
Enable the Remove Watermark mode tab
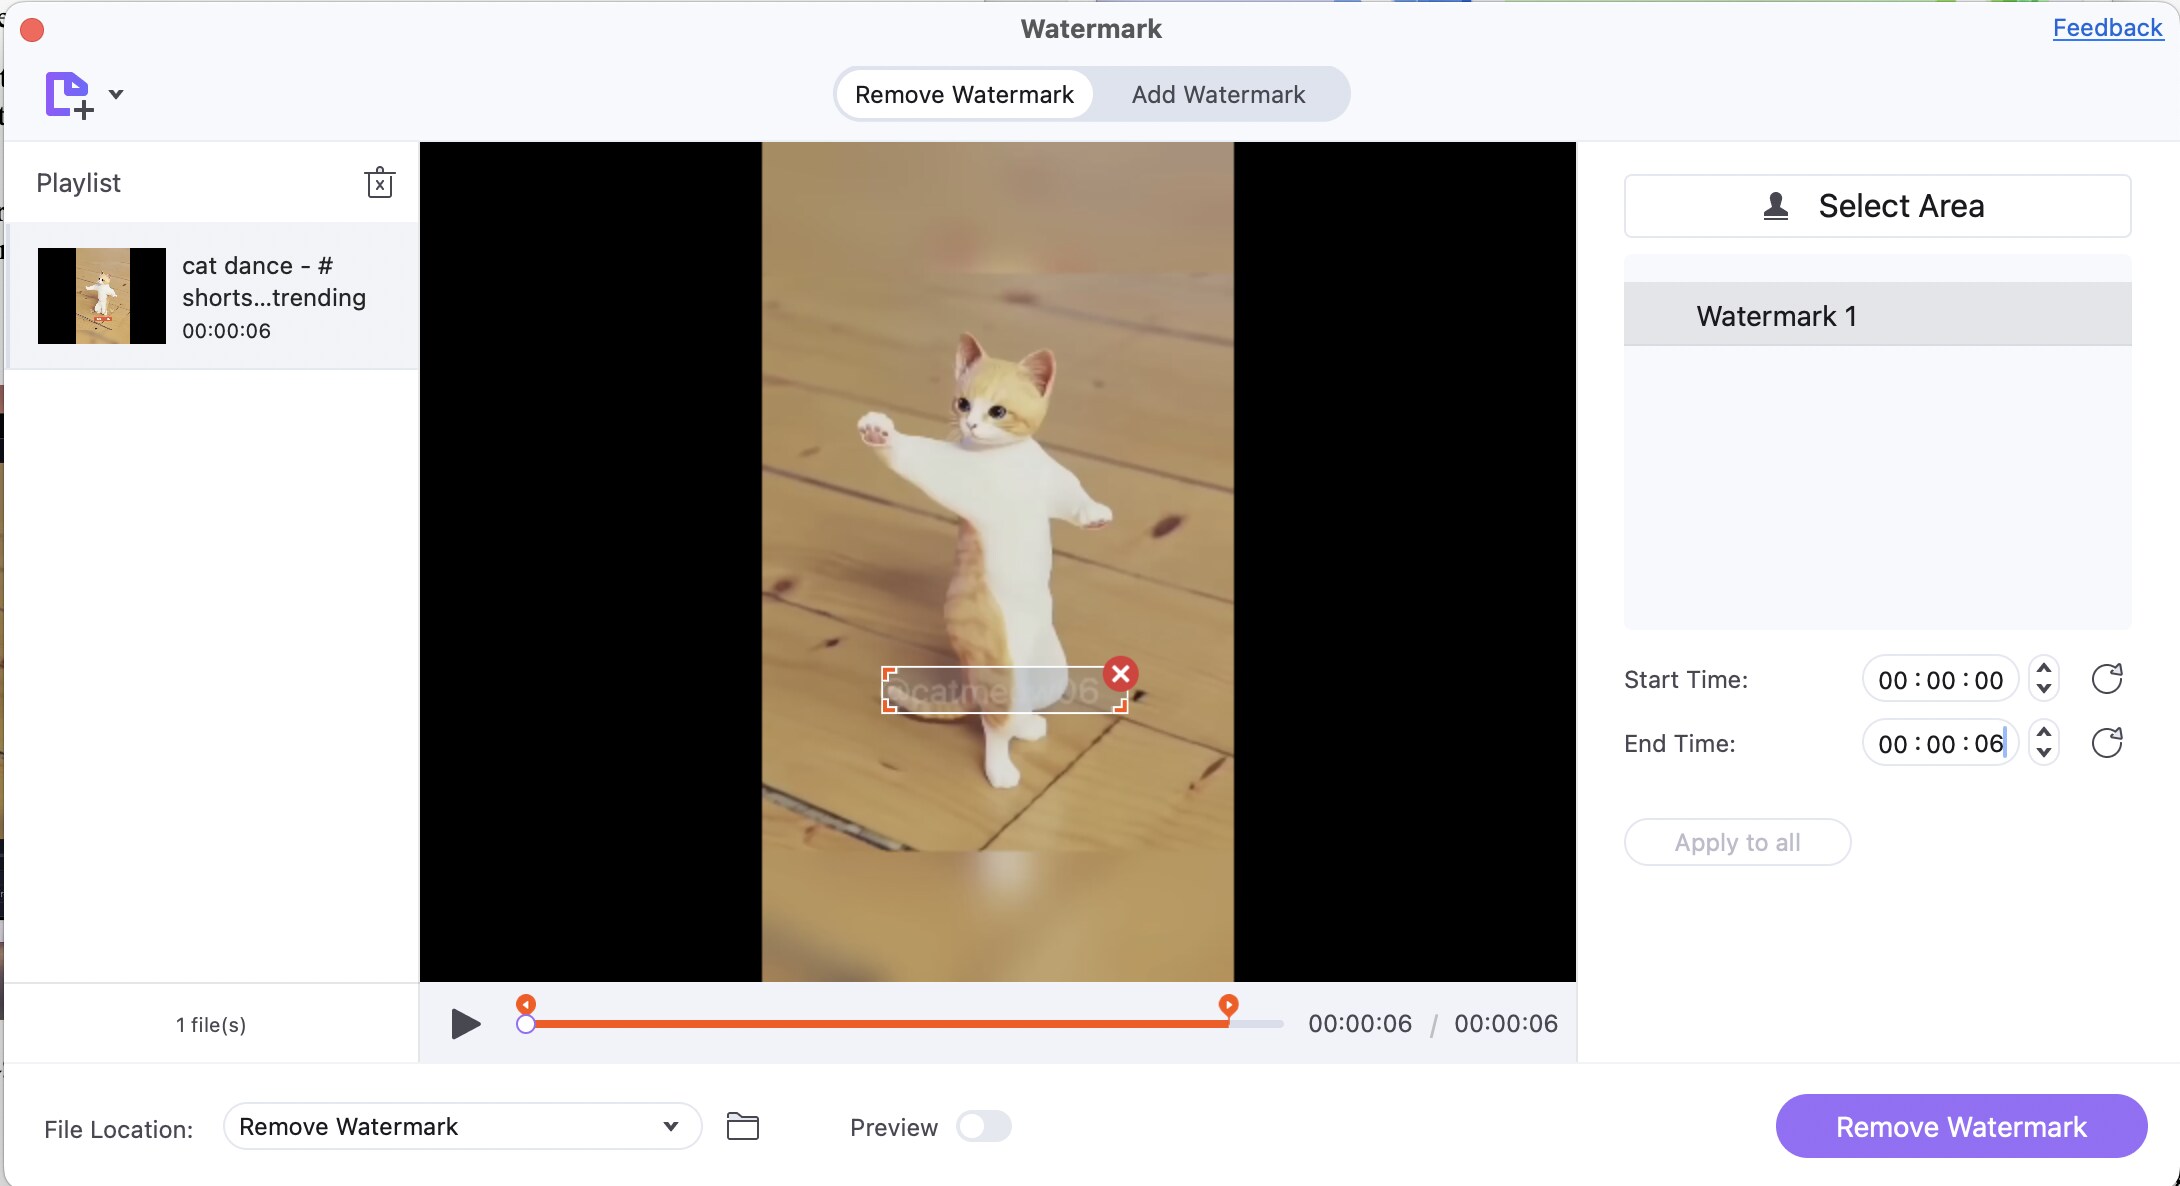pyautogui.click(x=964, y=93)
